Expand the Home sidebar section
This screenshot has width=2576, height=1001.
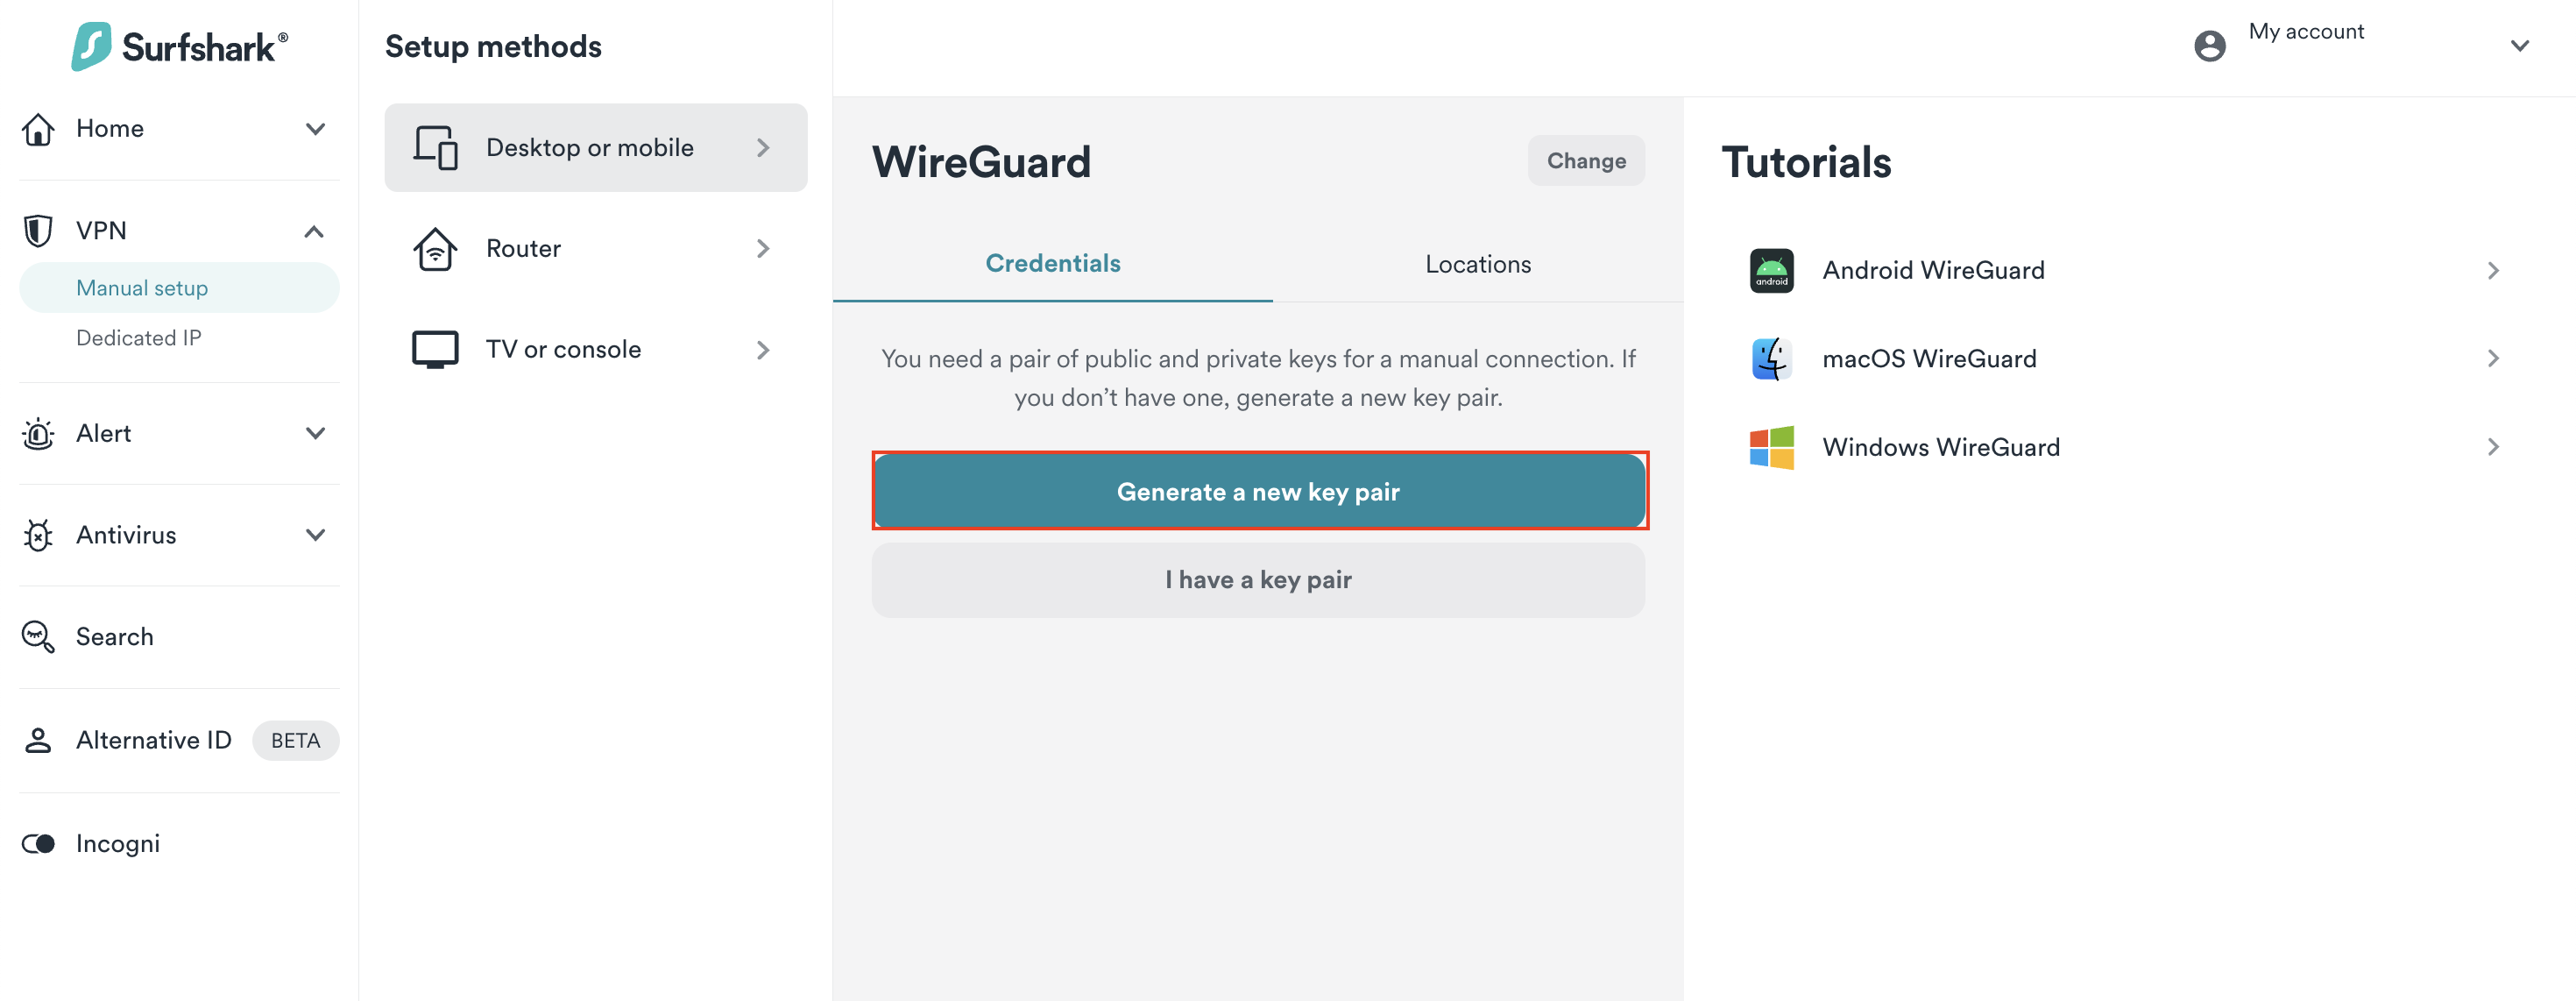pos(315,129)
